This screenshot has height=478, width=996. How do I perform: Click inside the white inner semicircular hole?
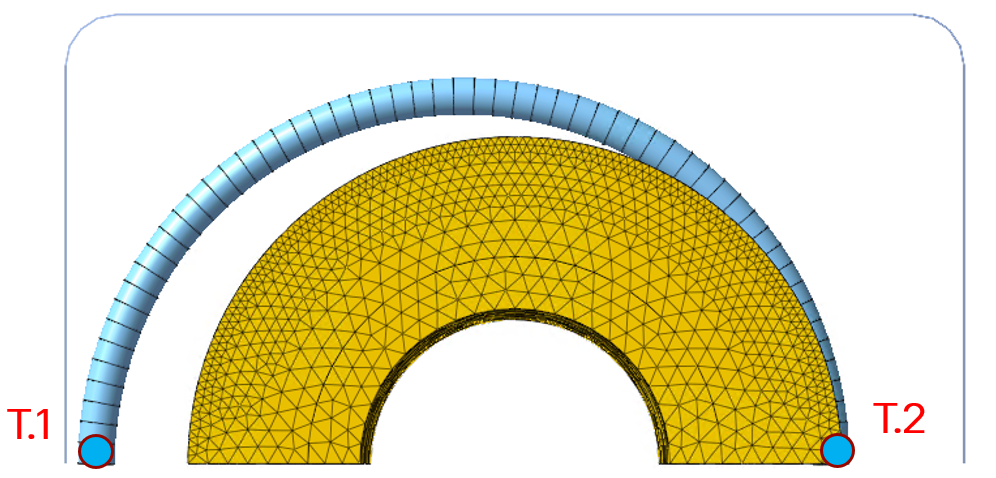[x=517, y=400]
